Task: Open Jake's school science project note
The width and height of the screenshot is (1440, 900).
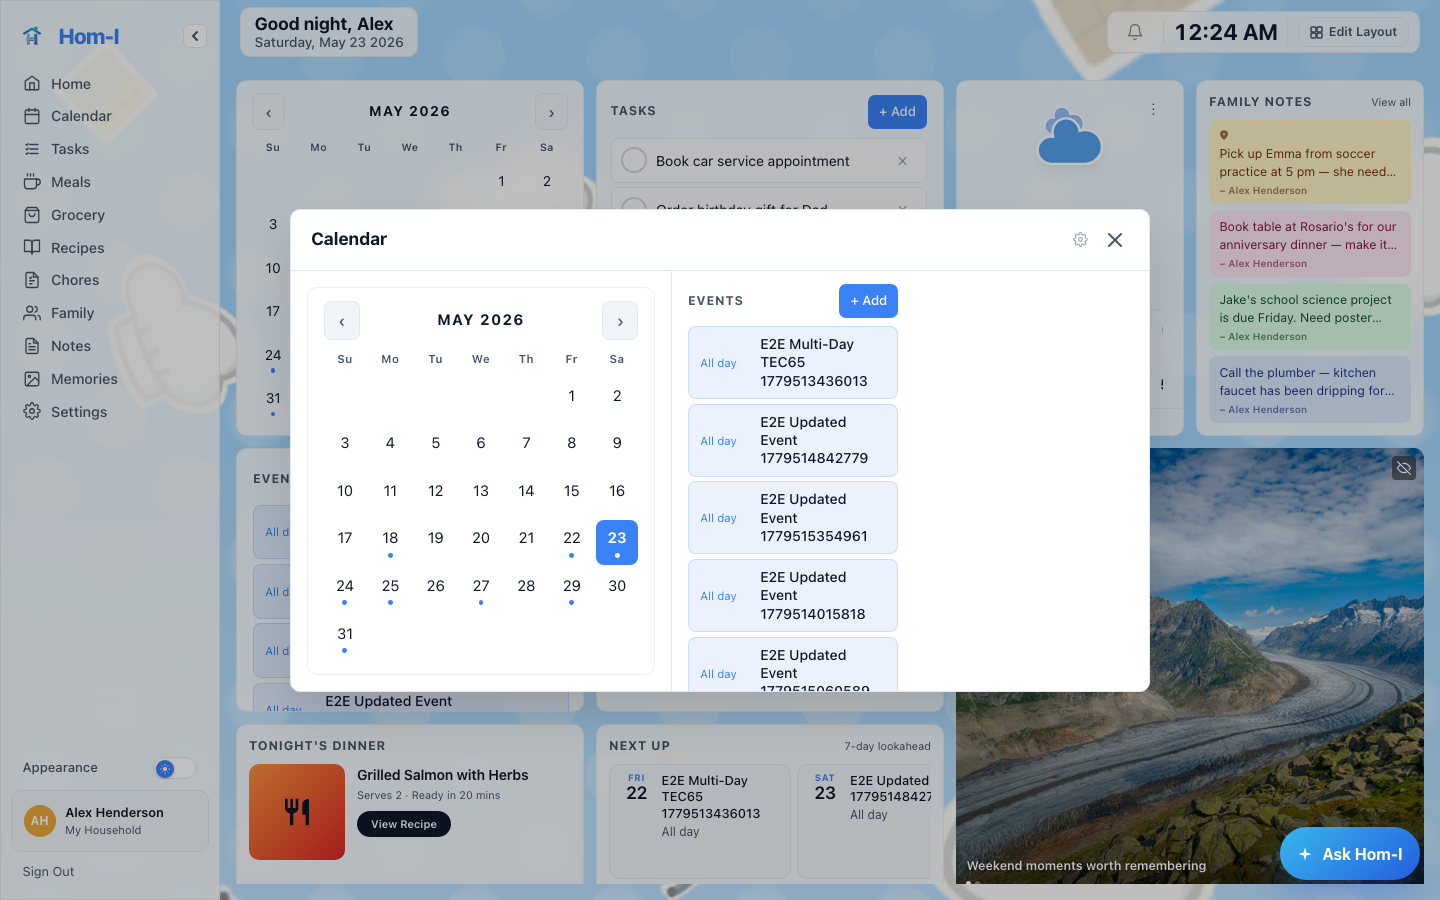Action: point(1310,317)
